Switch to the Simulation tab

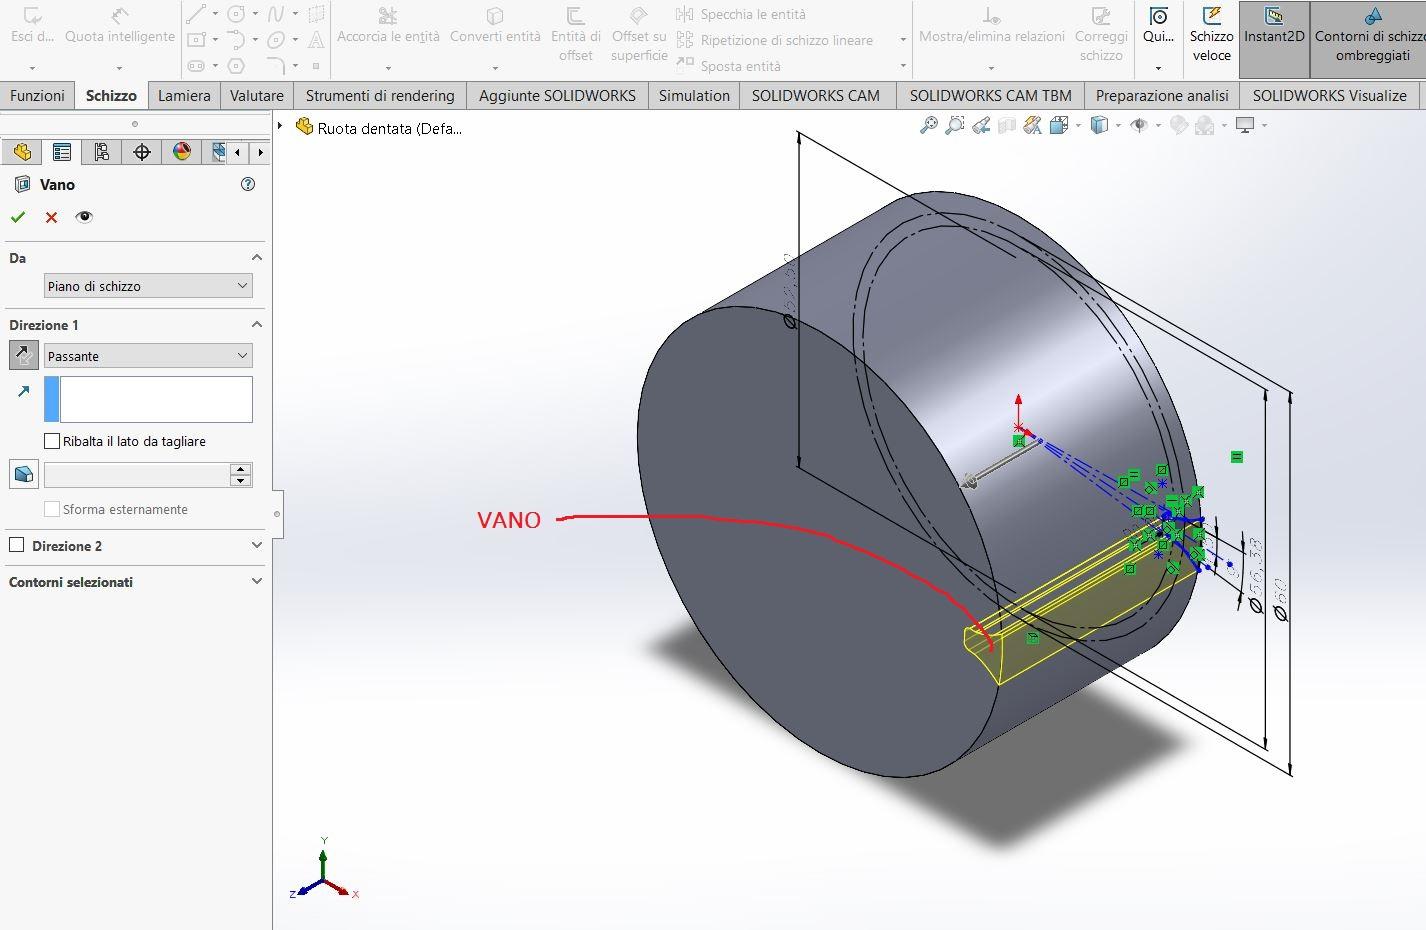coord(694,95)
